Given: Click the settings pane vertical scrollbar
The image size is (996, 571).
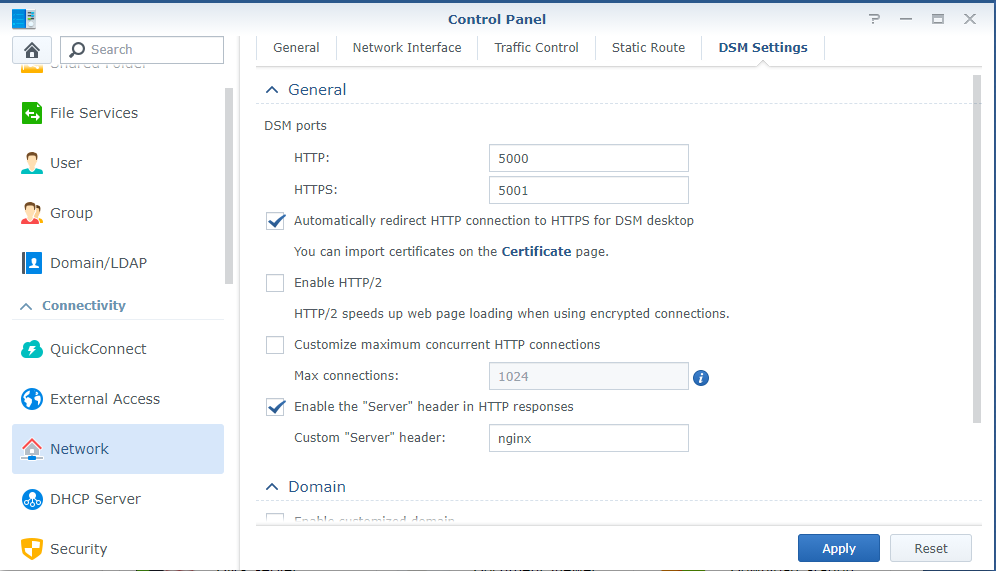Looking at the screenshot, I should click(977, 249).
